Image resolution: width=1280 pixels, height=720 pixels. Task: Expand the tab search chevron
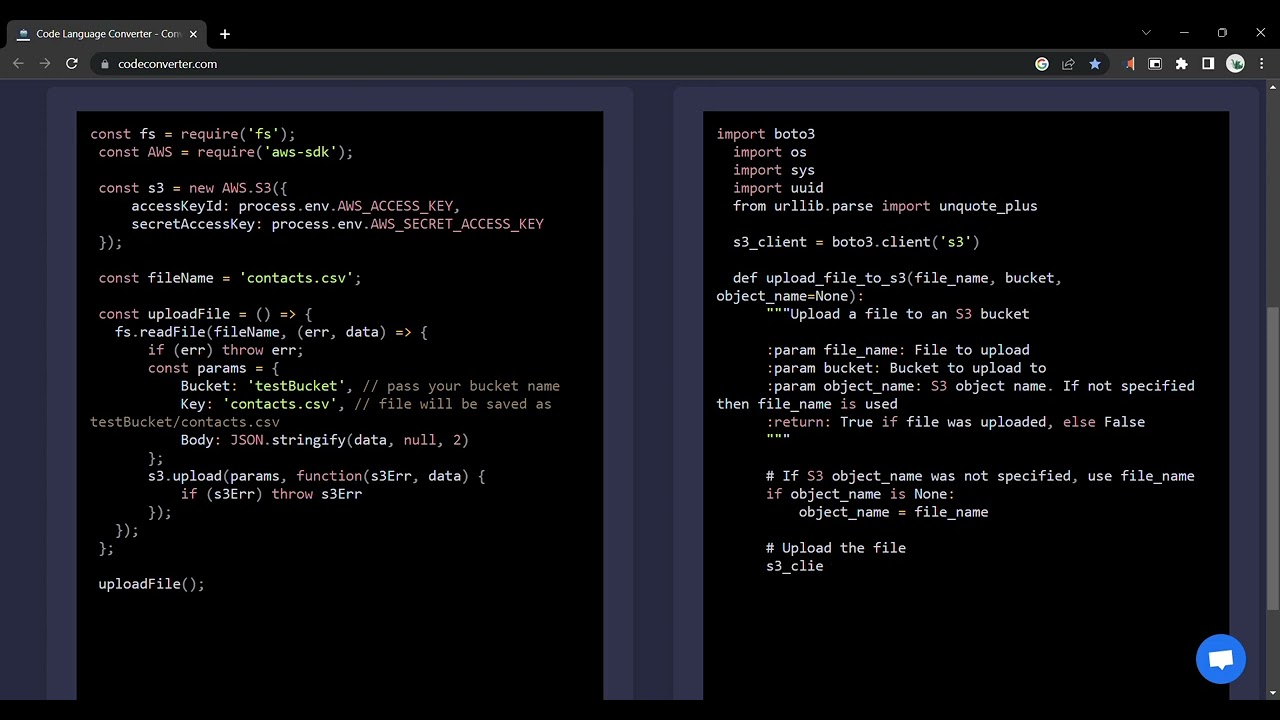point(1146,32)
